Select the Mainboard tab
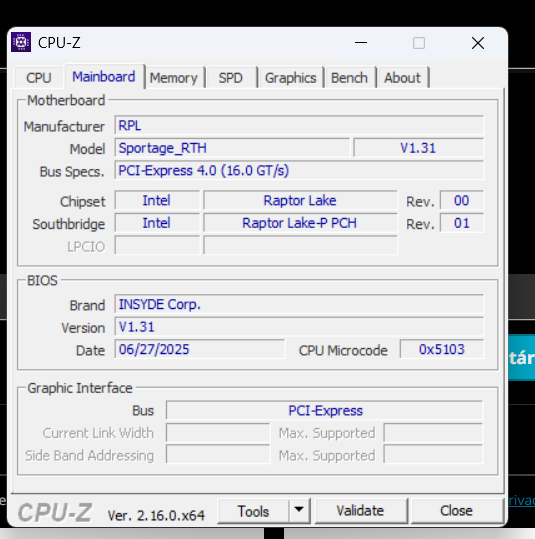The image size is (535, 539). coord(104,77)
